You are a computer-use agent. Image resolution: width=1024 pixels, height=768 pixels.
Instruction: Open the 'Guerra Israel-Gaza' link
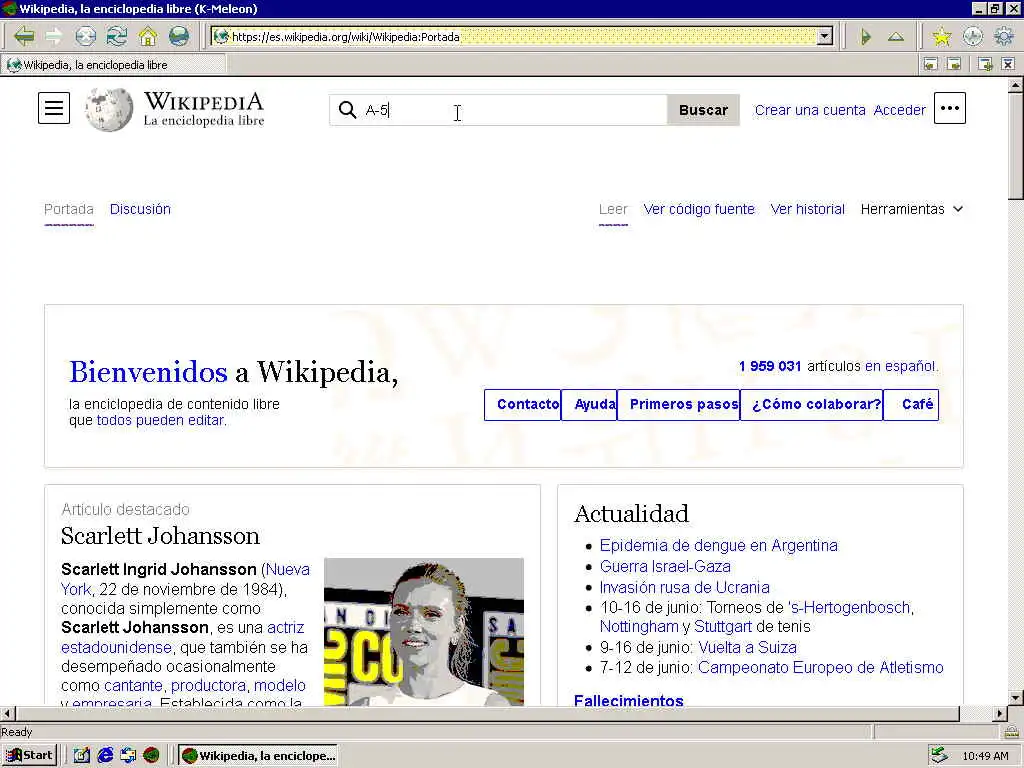tap(665, 566)
